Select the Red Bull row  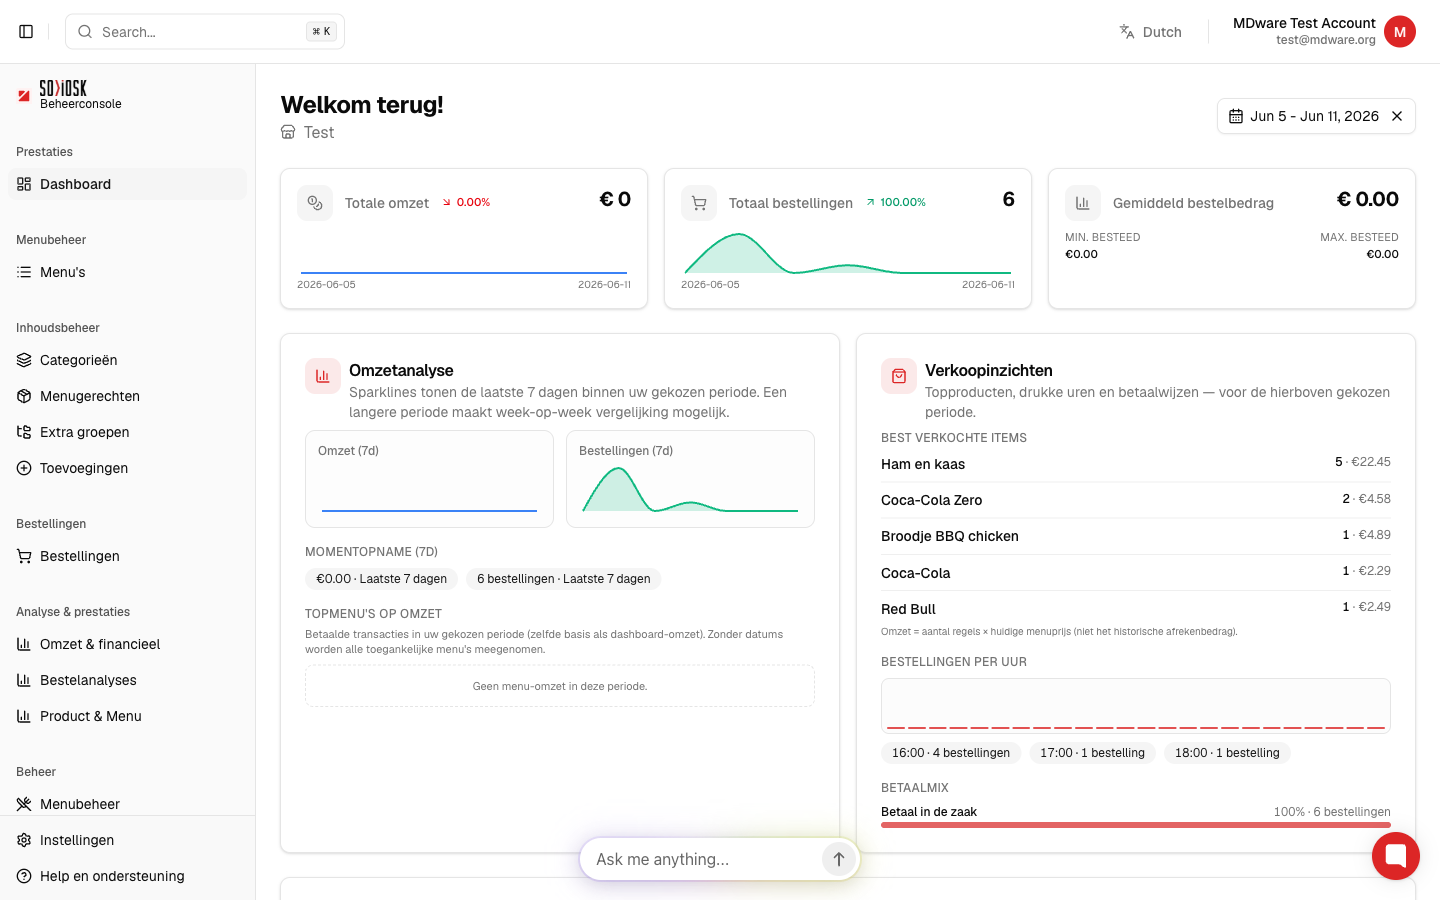1136,609
